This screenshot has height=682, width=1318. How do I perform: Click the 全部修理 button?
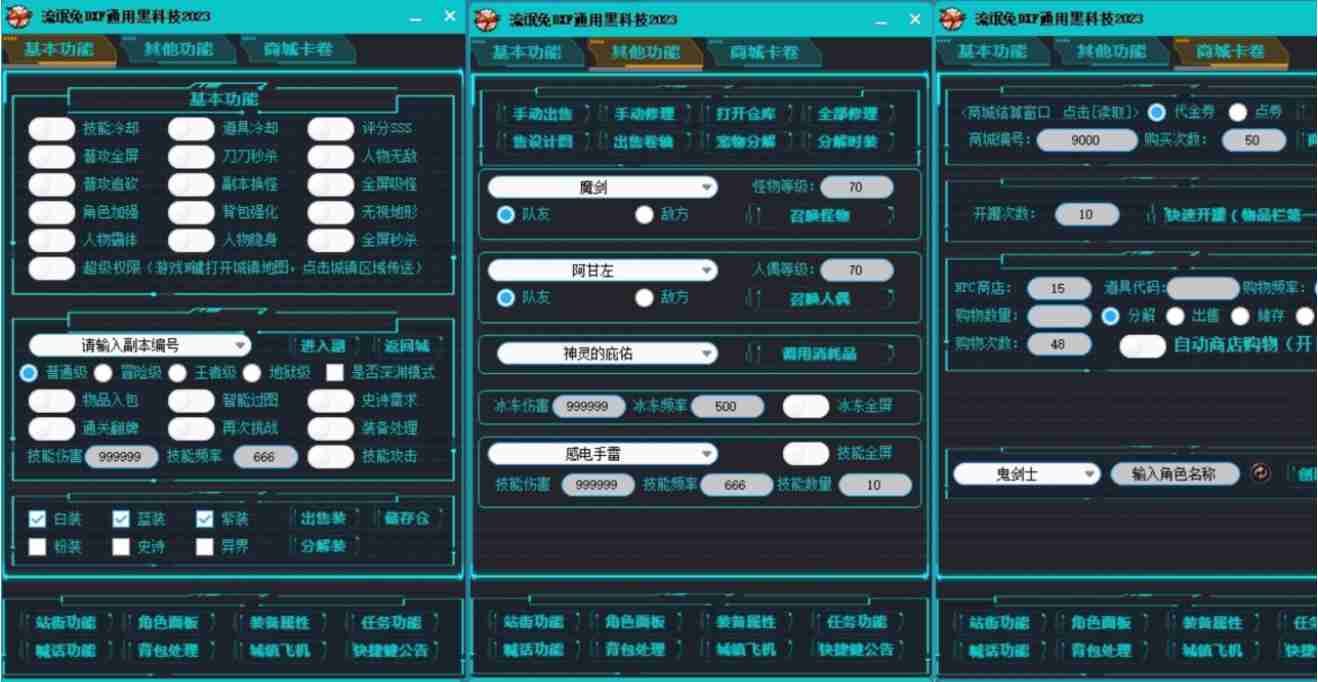point(847,114)
